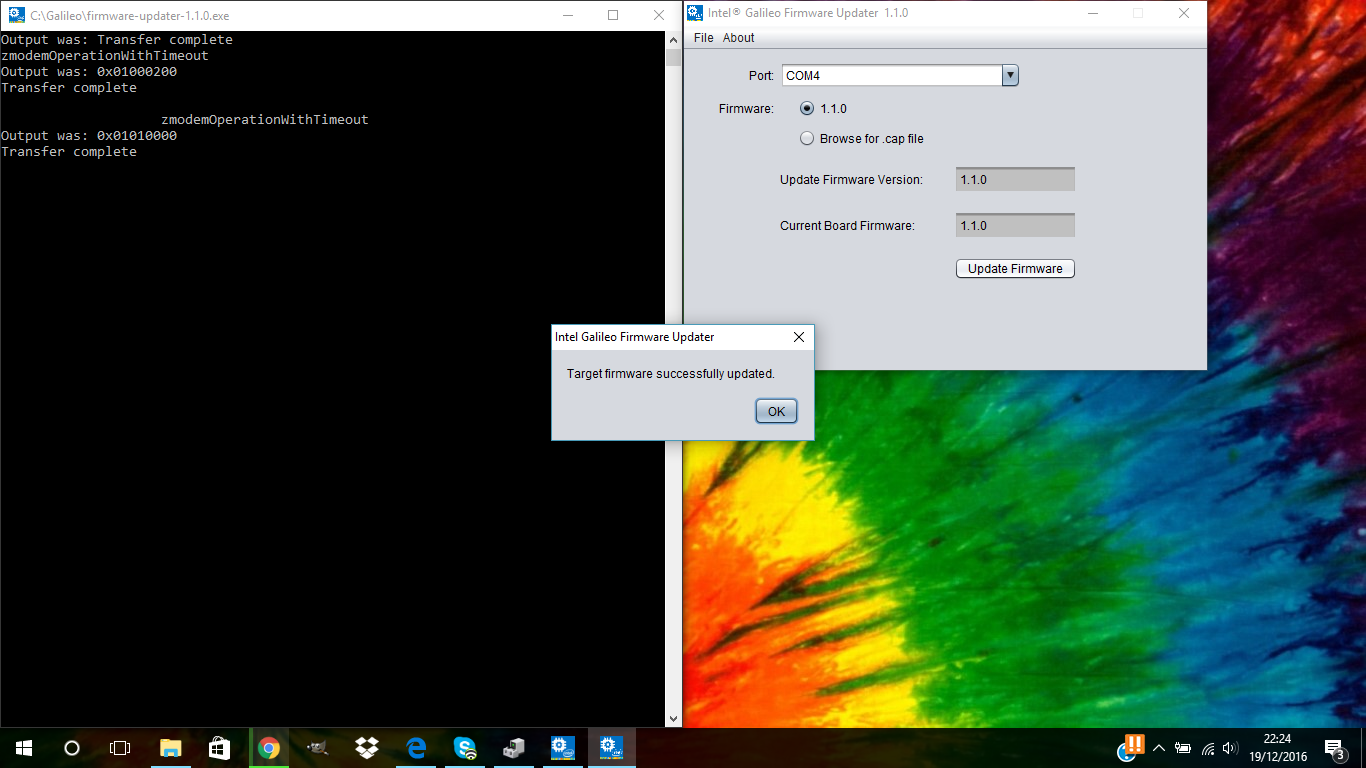Open the volume control in system tray
Screen dimensions: 1366x768
click(x=1230, y=748)
